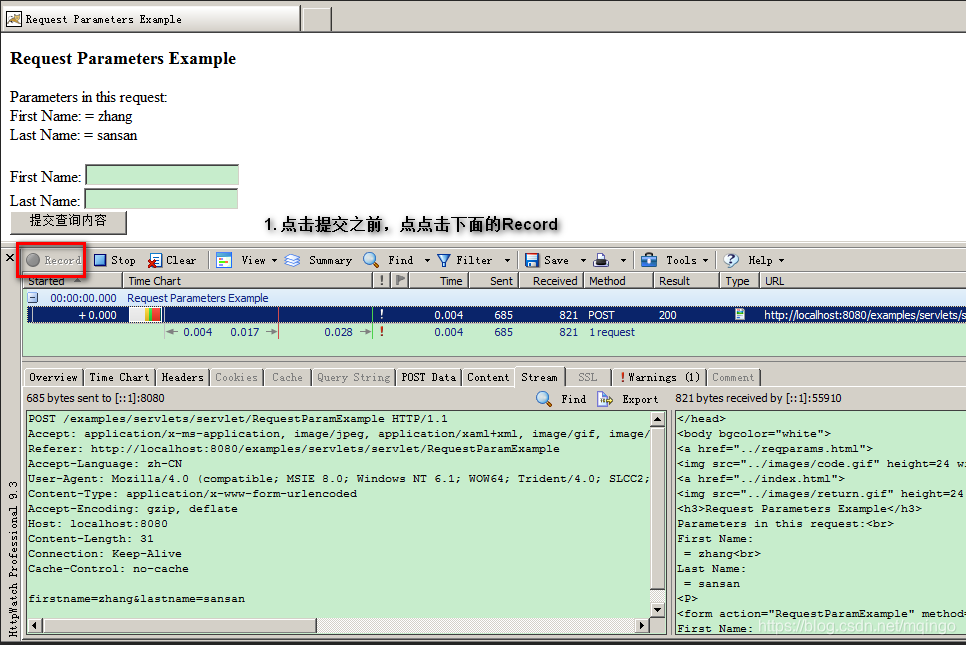Expand the Filter dropdown arrow
The width and height of the screenshot is (966, 645).
click(x=507, y=261)
